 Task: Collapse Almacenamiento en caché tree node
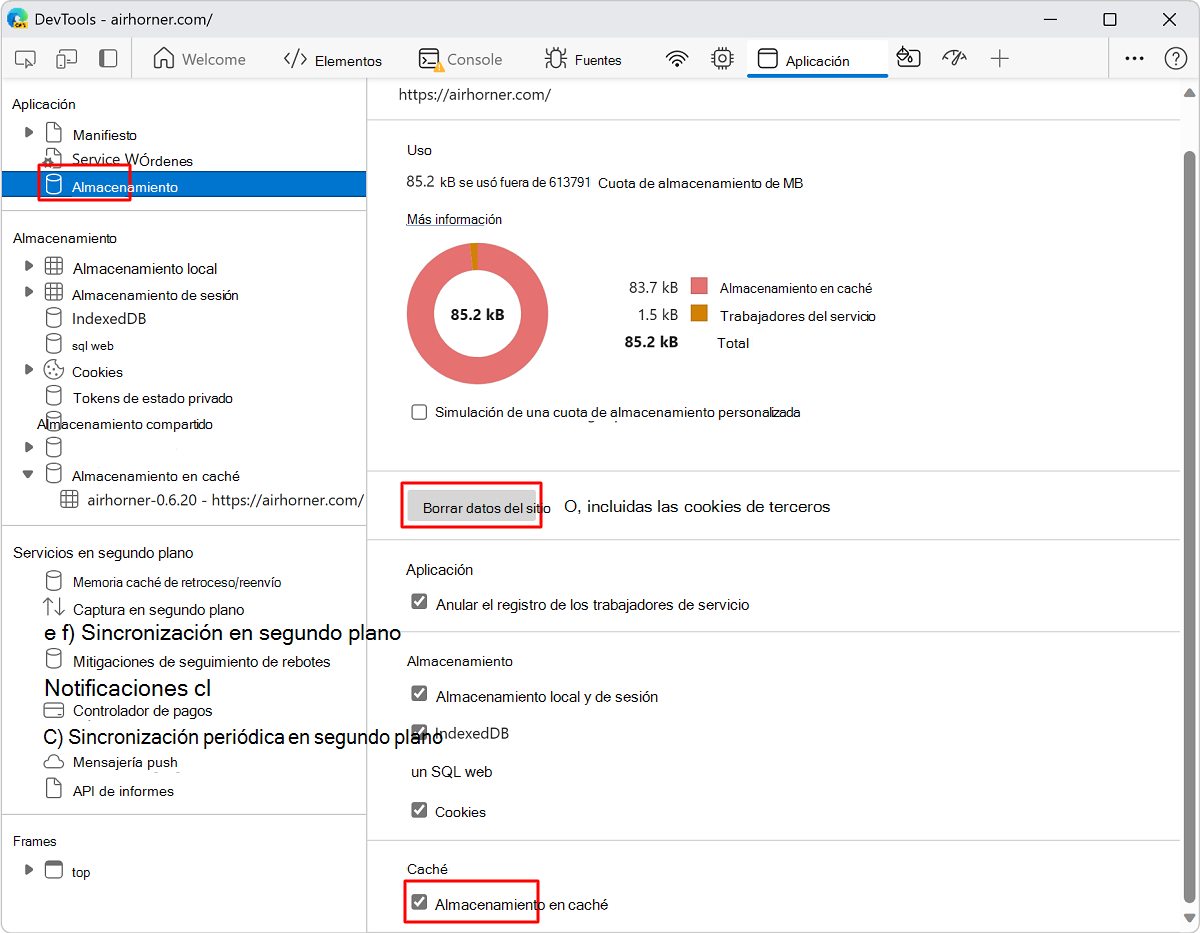coord(29,474)
